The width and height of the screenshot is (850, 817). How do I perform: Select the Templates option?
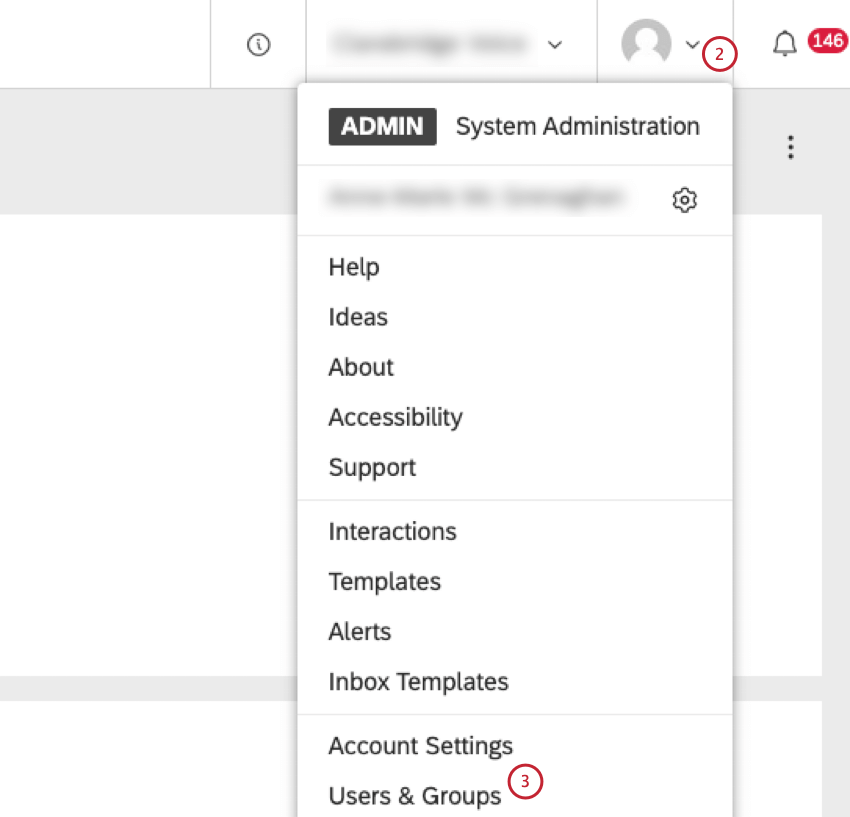pyautogui.click(x=384, y=581)
